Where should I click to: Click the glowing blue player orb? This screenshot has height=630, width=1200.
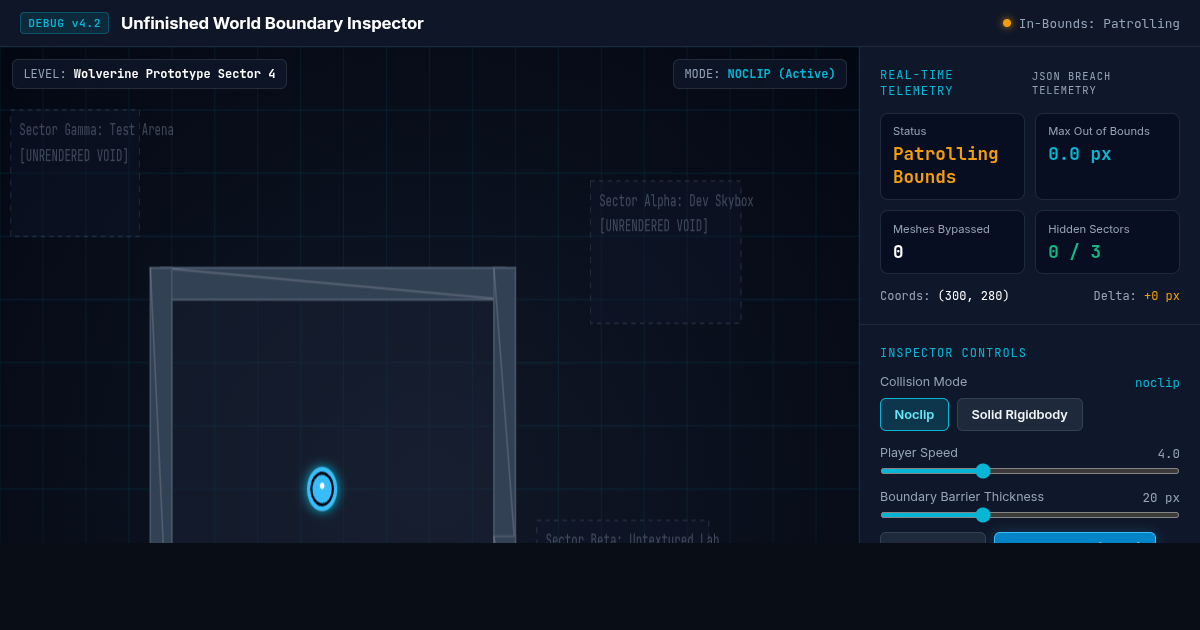click(x=322, y=488)
